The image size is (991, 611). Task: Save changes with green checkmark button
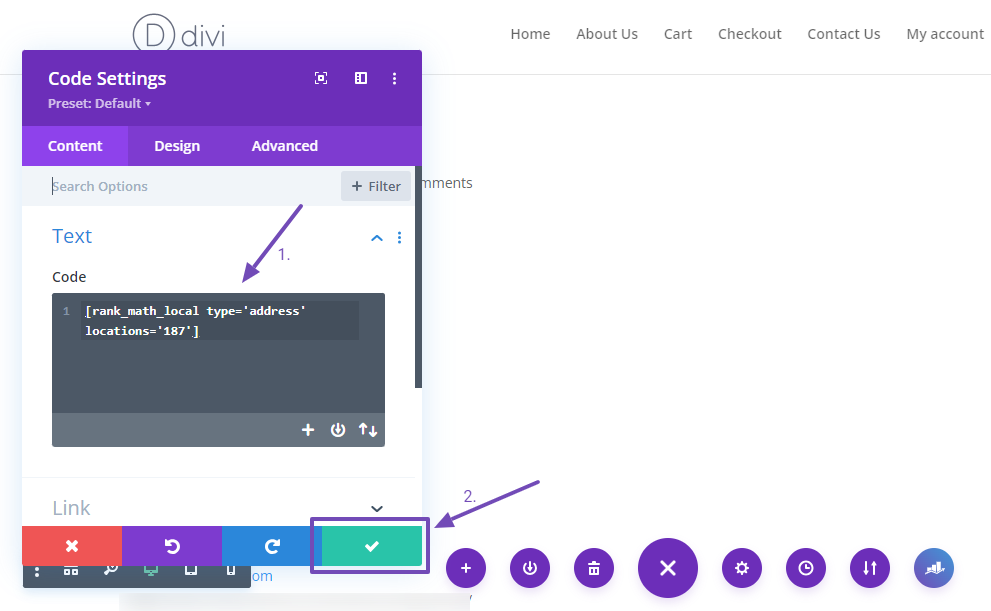coord(372,546)
